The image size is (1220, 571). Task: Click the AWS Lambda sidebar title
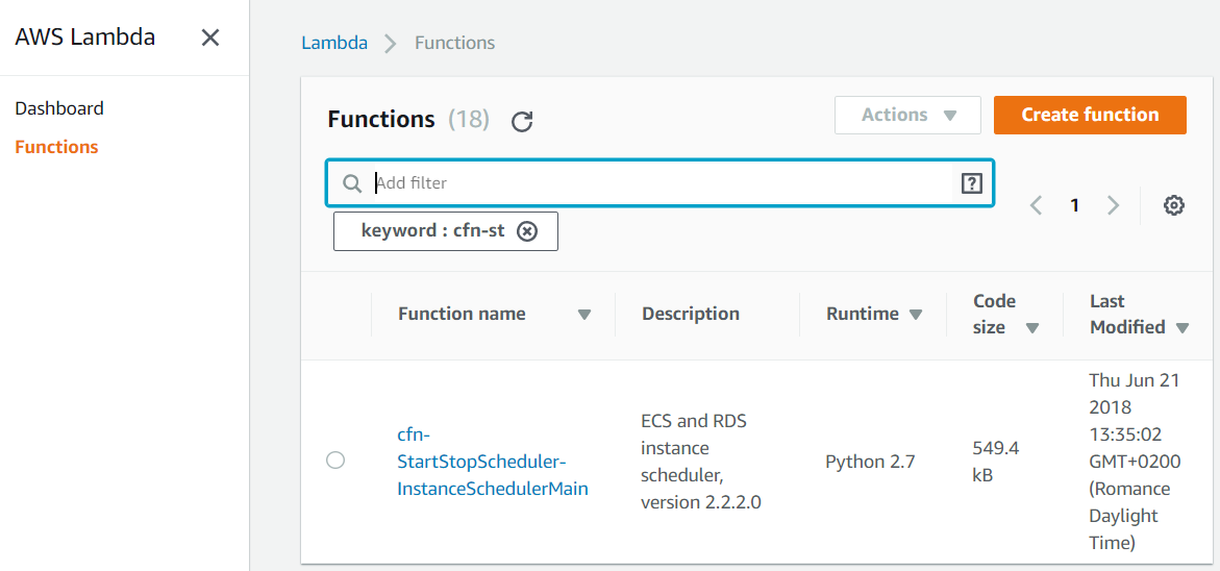(85, 38)
